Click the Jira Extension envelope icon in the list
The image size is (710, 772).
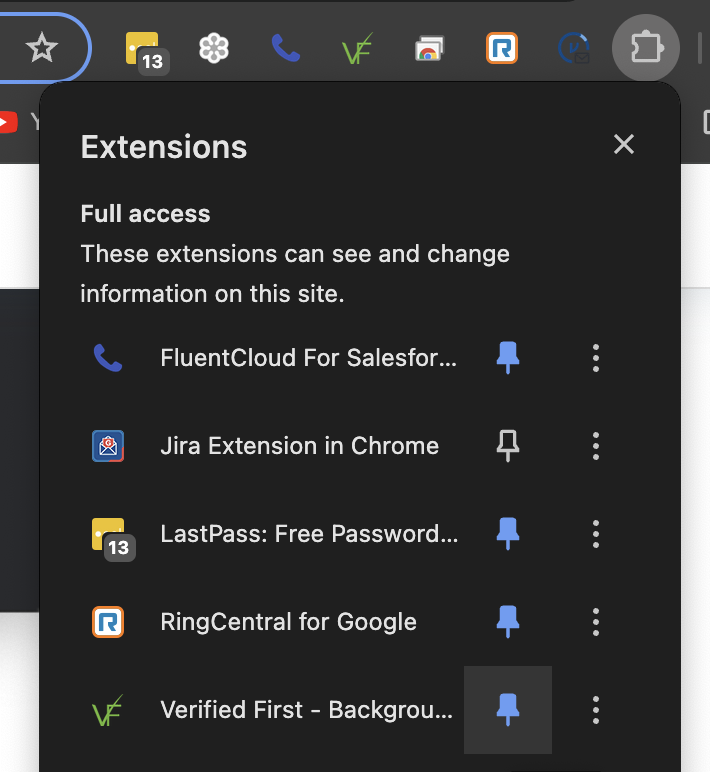108,446
